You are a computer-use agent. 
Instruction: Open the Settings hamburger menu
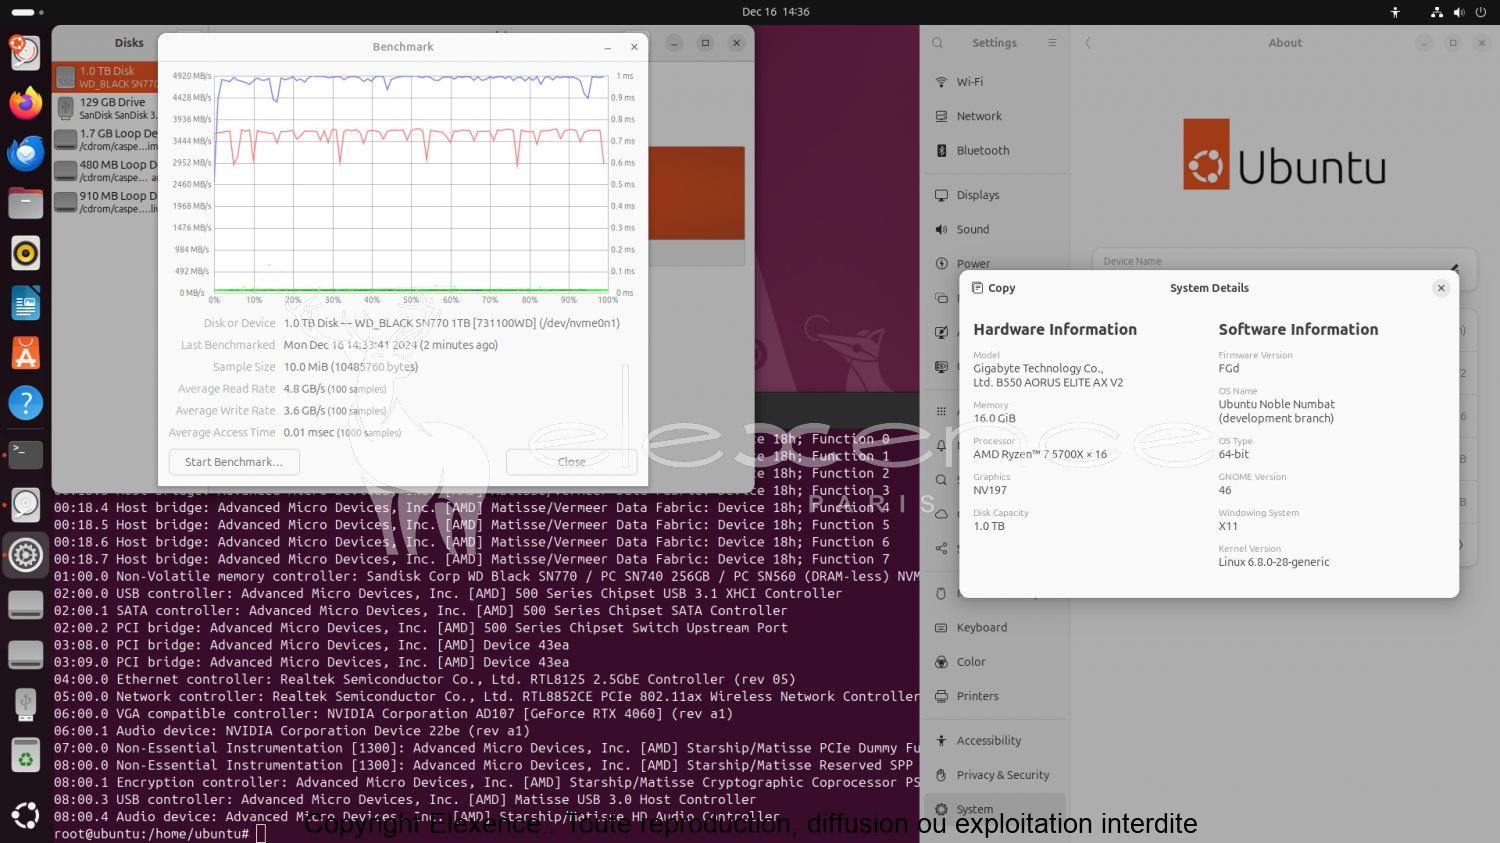[x=1052, y=43]
